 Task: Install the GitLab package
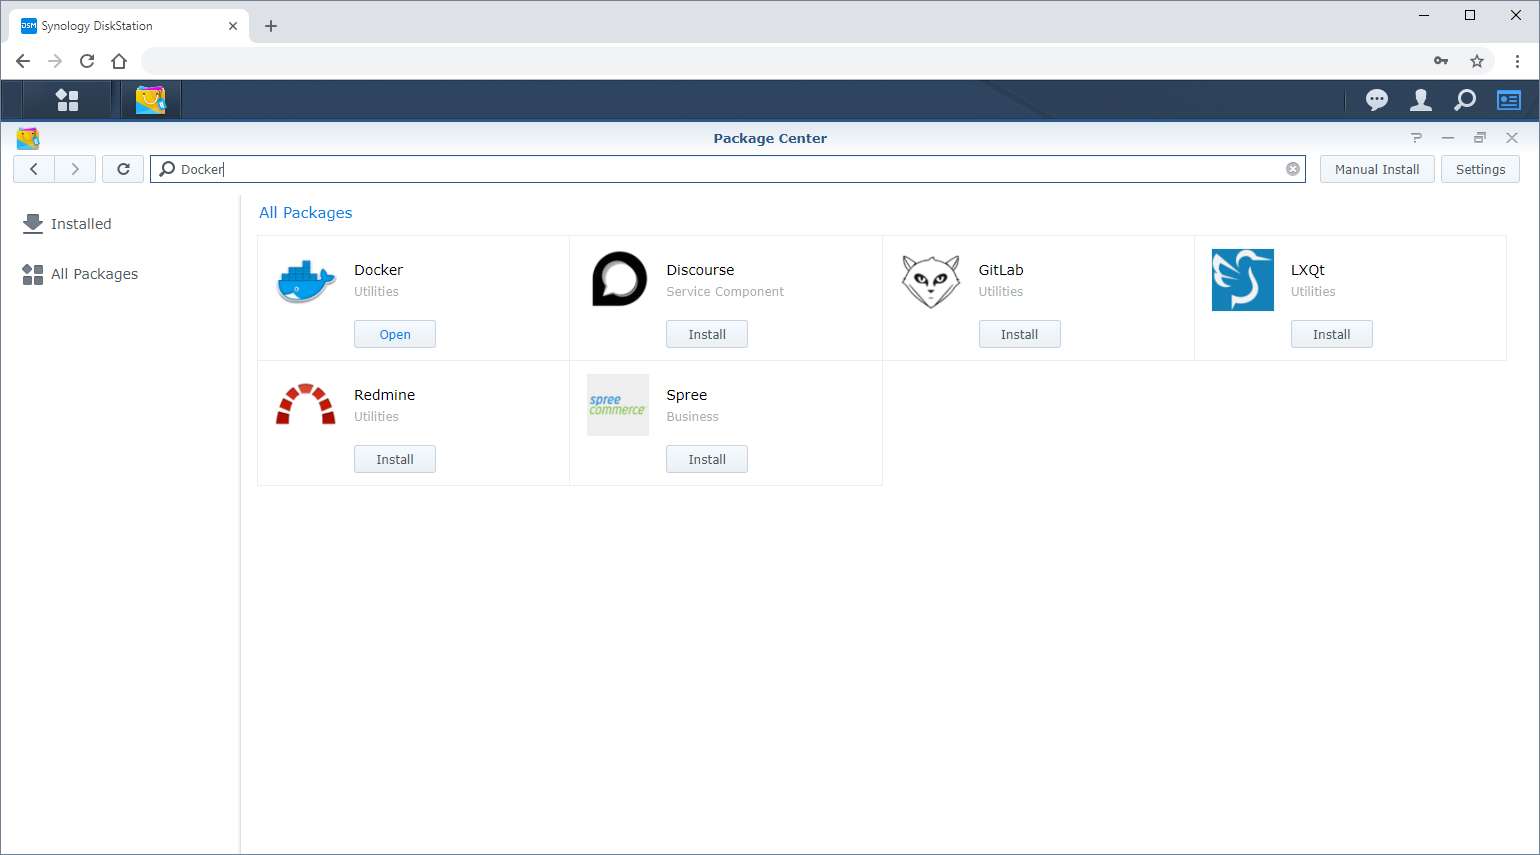(1019, 334)
